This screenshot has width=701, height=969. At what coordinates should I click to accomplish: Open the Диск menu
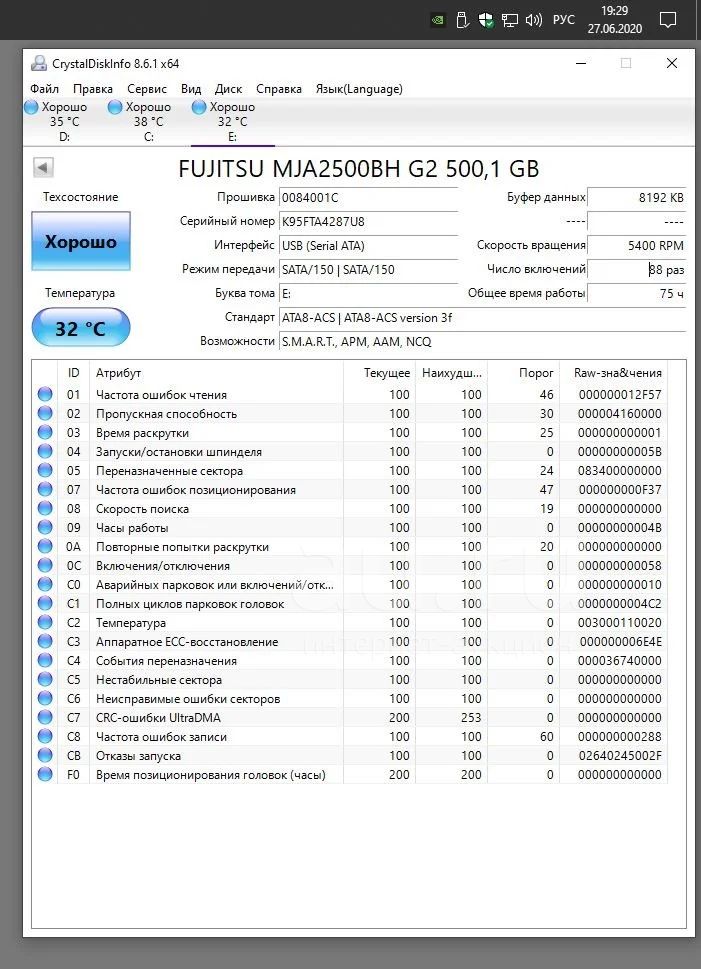click(229, 89)
